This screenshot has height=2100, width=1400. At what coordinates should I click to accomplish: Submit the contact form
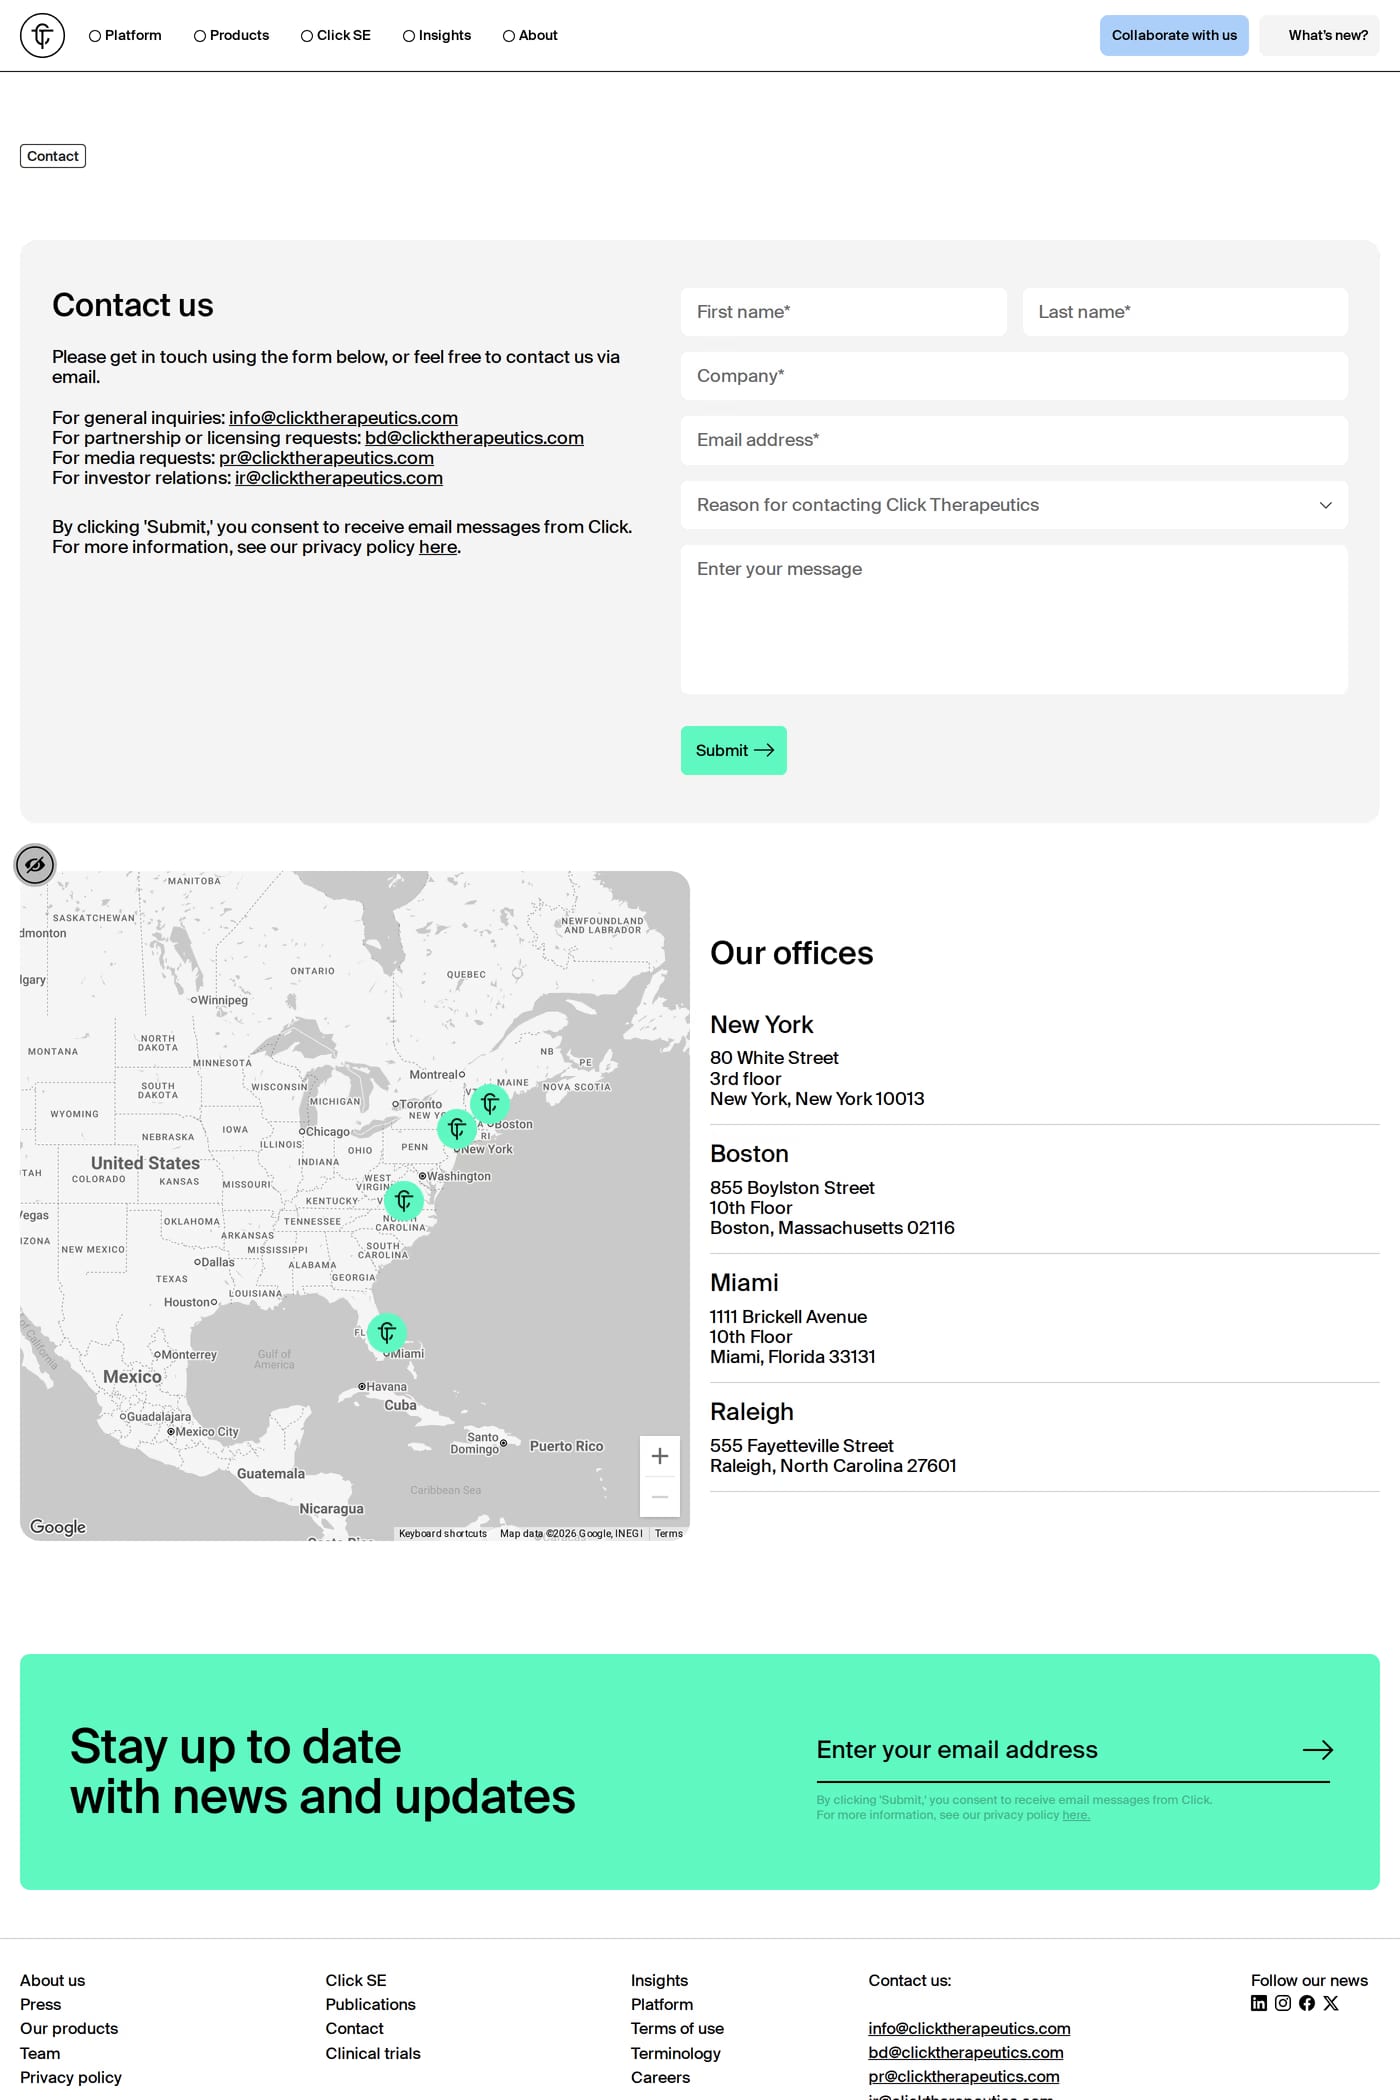click(734, 750)
